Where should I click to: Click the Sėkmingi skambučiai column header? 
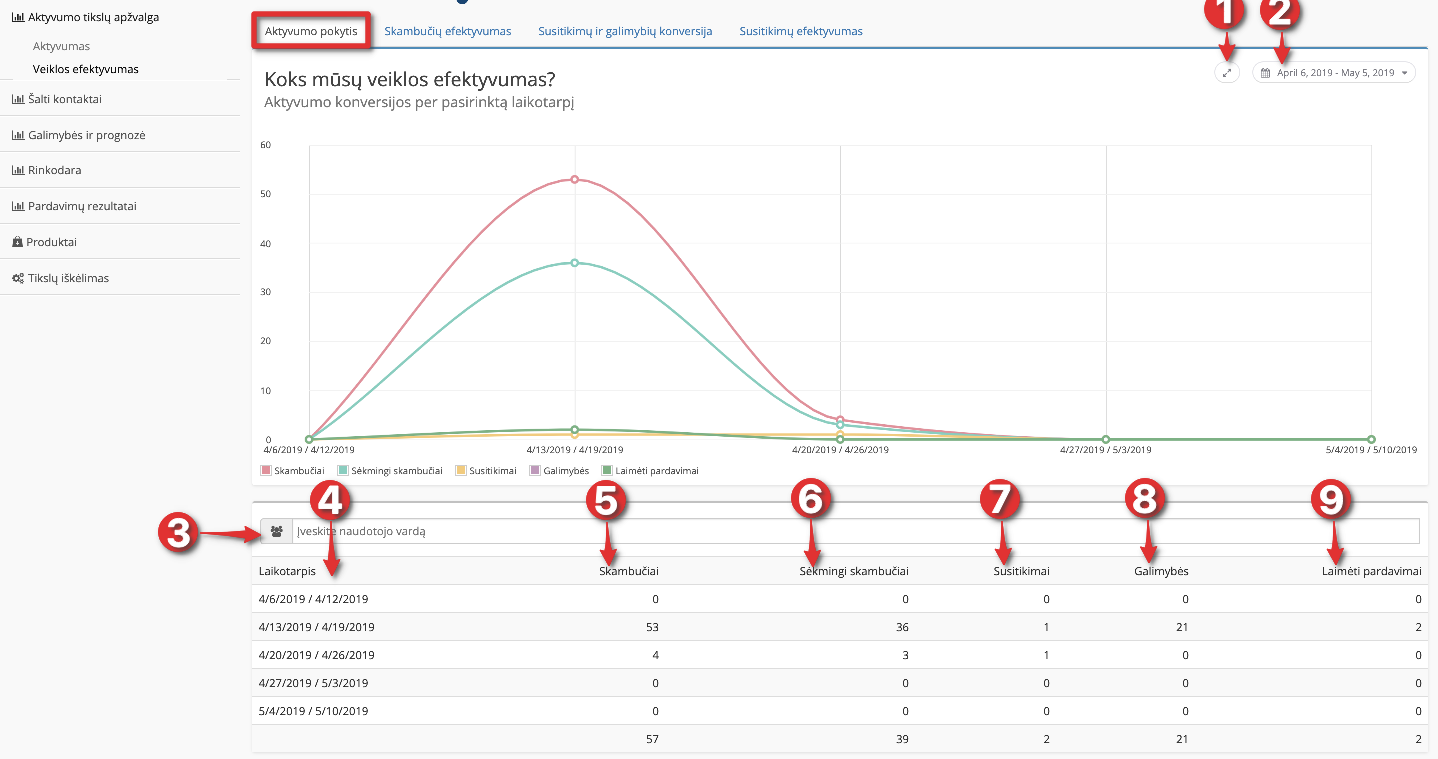854,571
